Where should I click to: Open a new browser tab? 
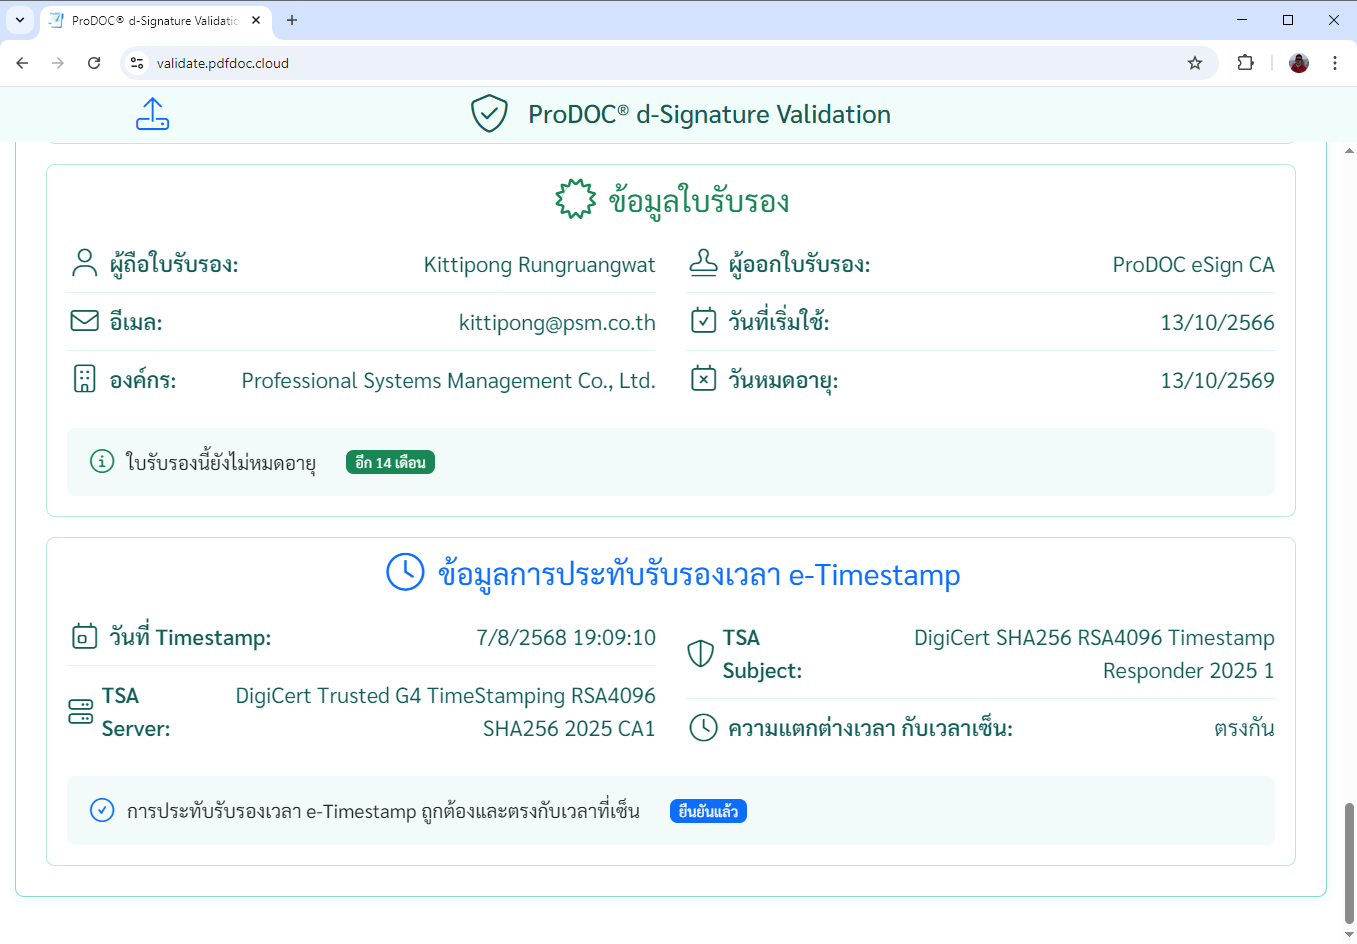[292, 20]
